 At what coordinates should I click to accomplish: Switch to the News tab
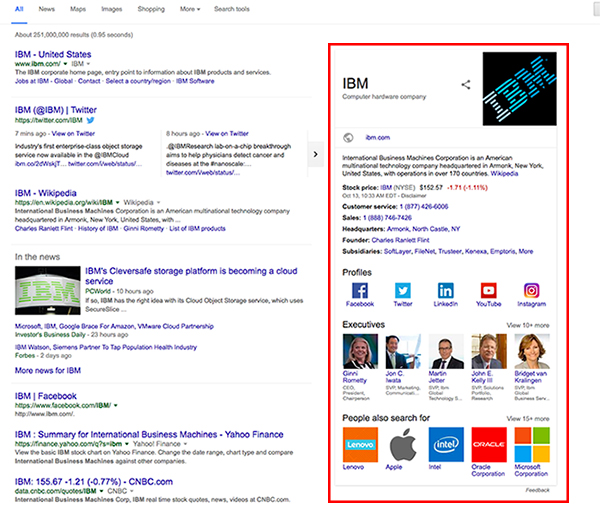[47, 9]
